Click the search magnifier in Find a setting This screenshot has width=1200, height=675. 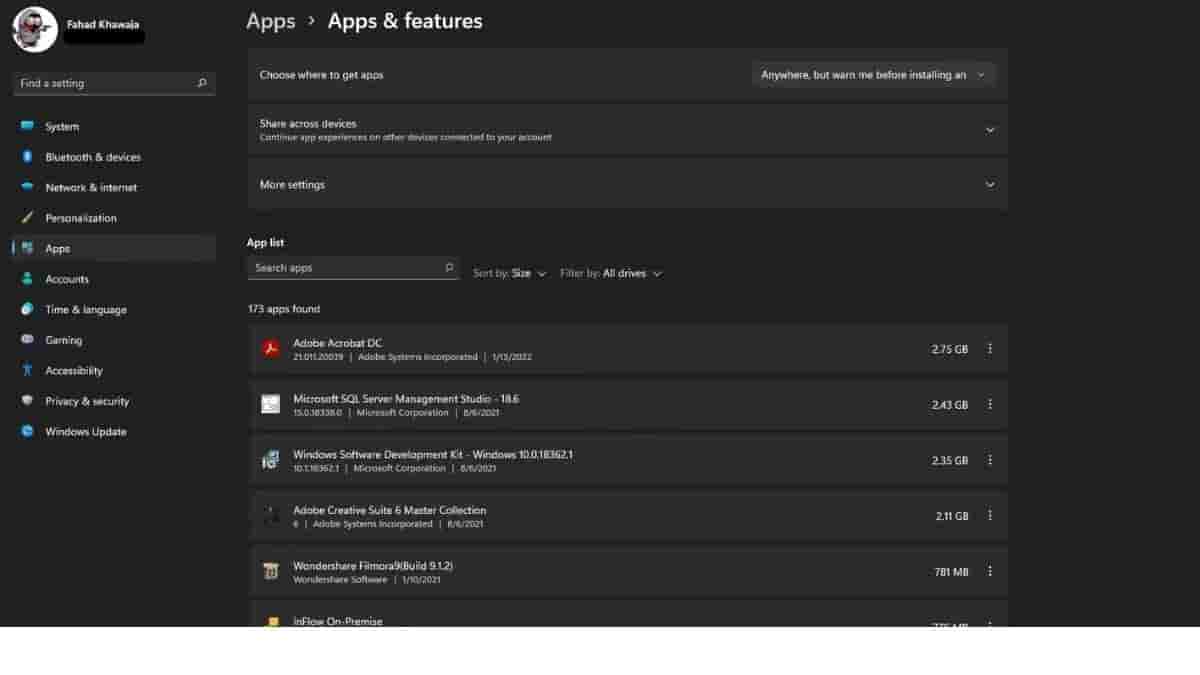click(x=202, y=84)
